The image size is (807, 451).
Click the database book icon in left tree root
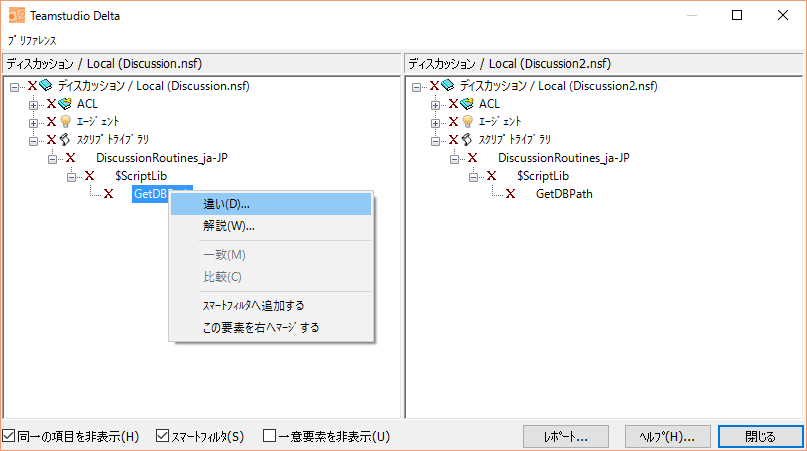click(47, 86)
